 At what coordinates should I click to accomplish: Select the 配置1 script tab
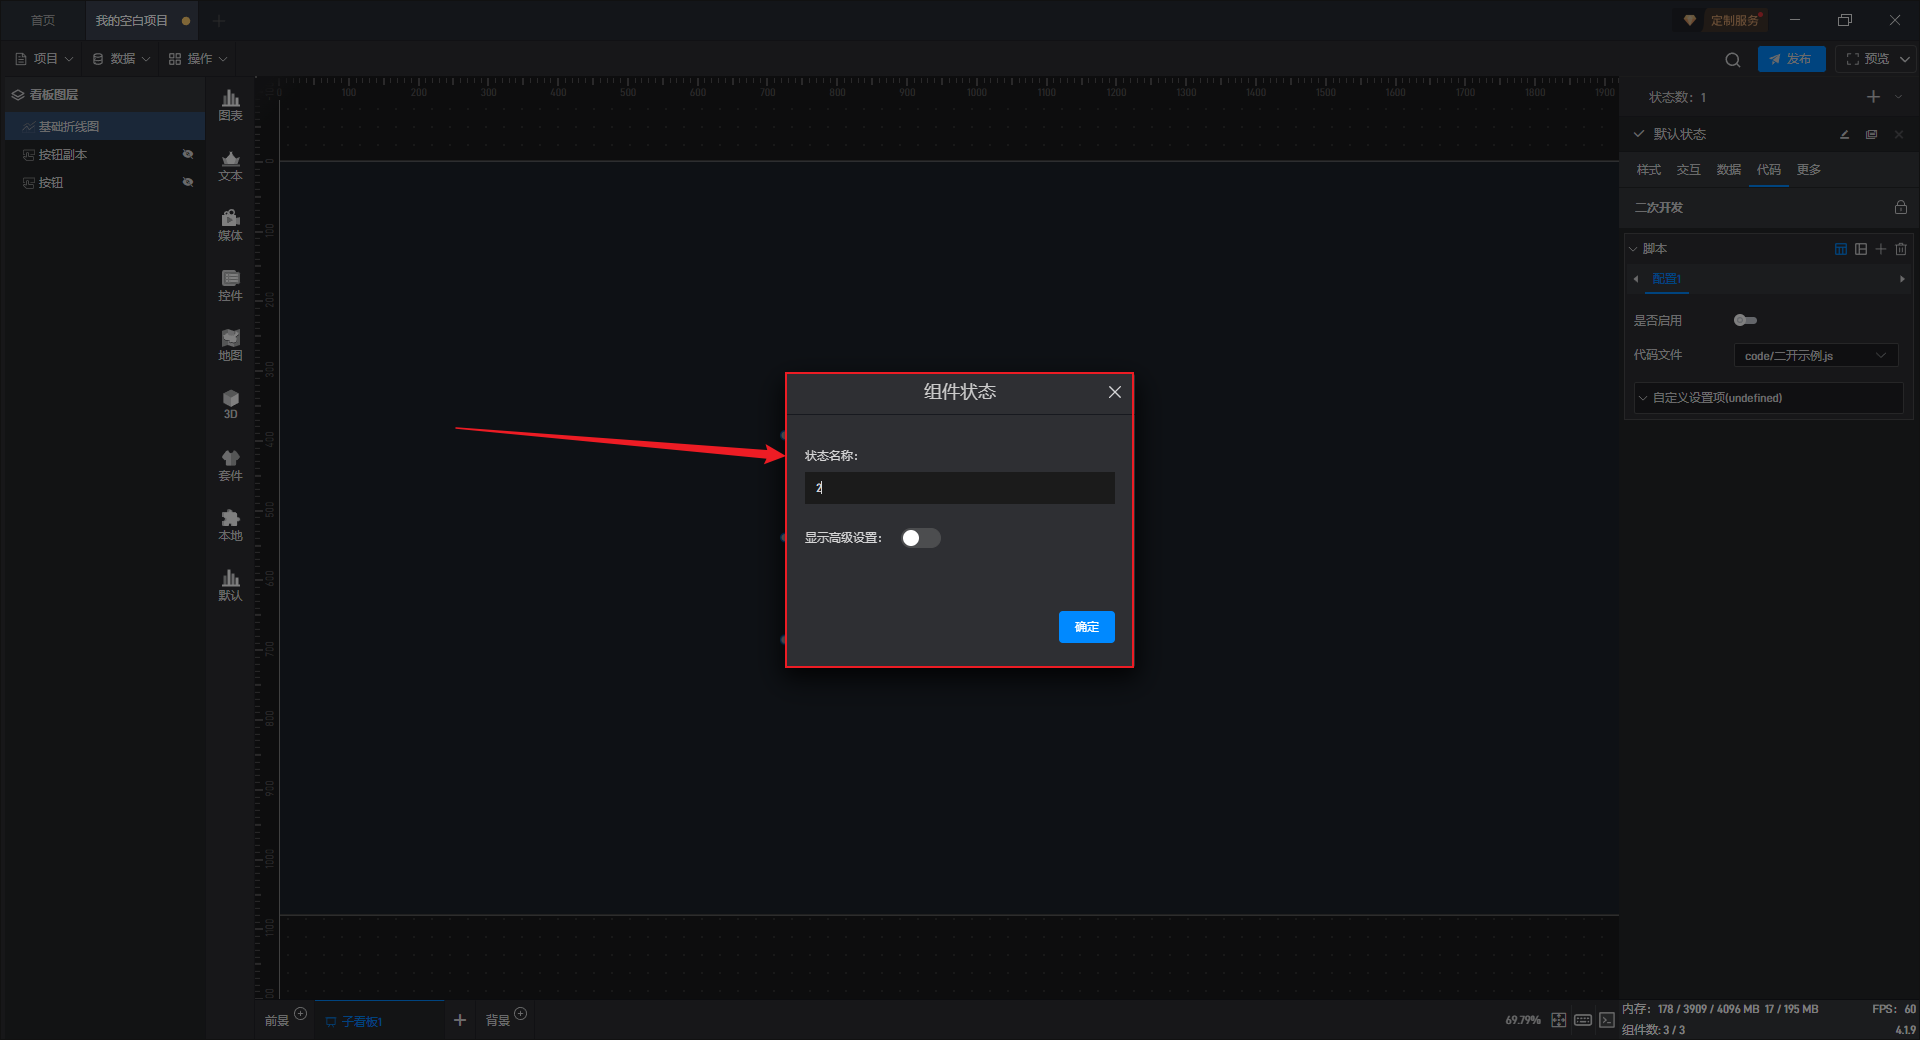pyautogui.click(x=1666, y=279)
